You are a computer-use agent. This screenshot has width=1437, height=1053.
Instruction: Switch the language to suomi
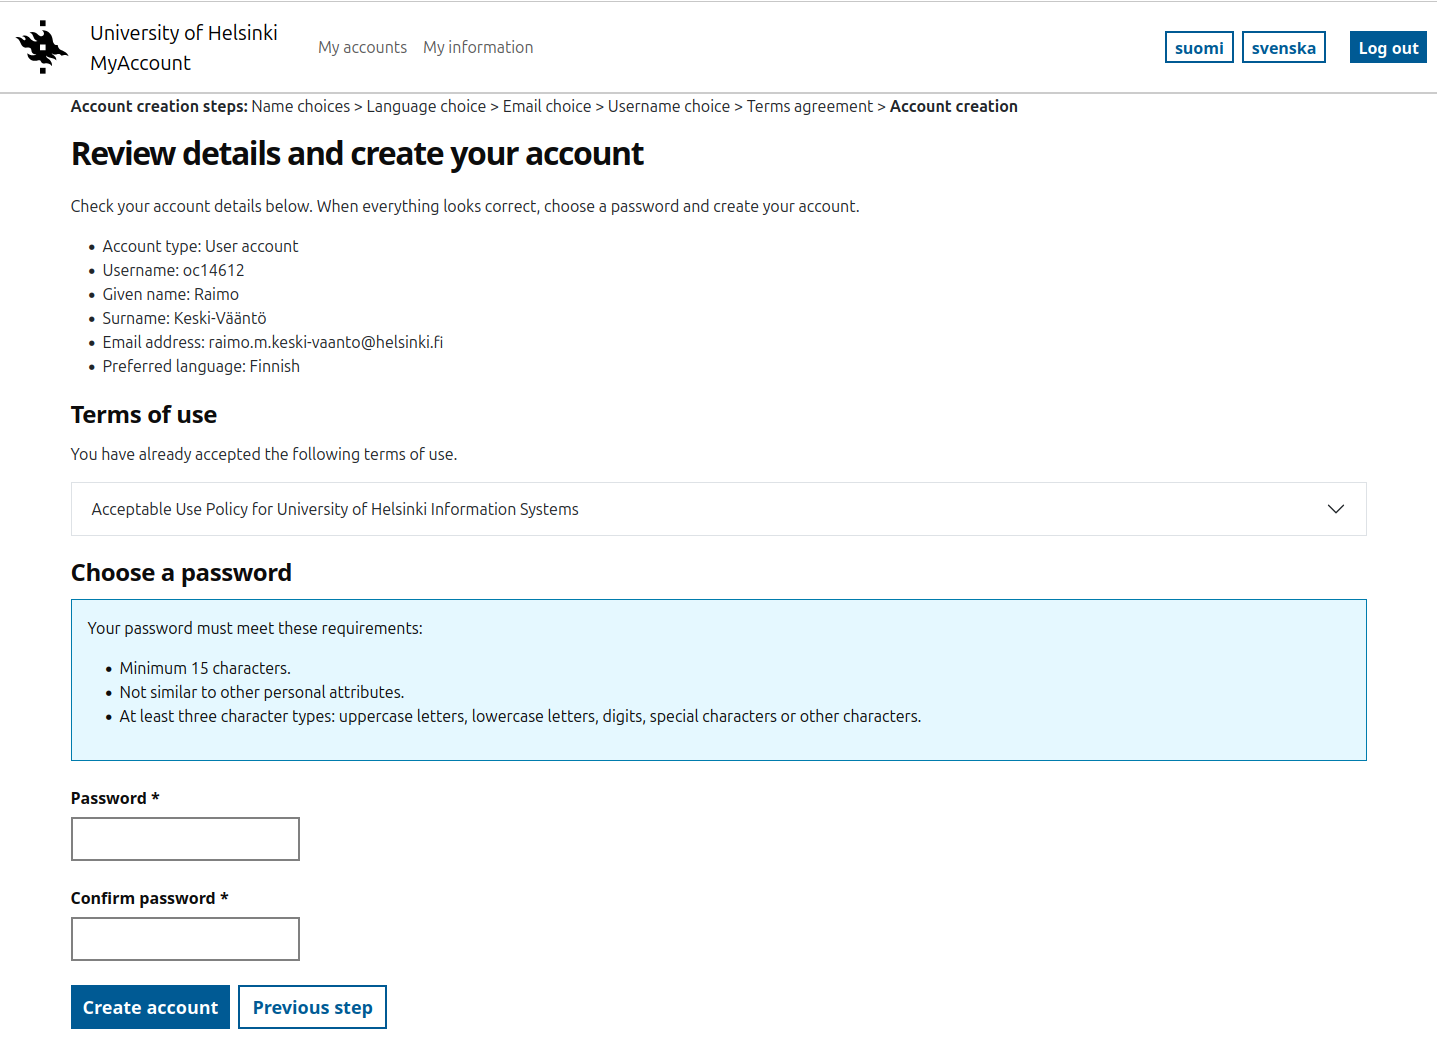pos(1198,47)
